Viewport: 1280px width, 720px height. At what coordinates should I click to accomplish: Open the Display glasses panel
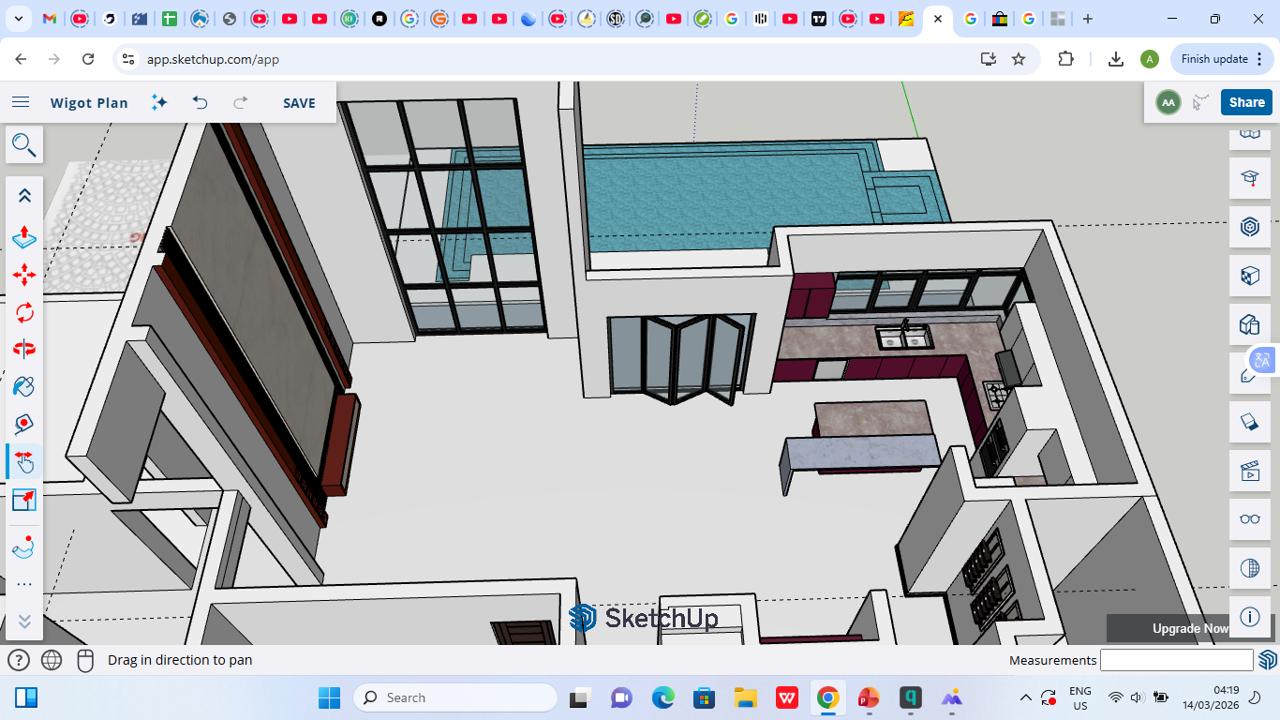[x=1249, y=519]
